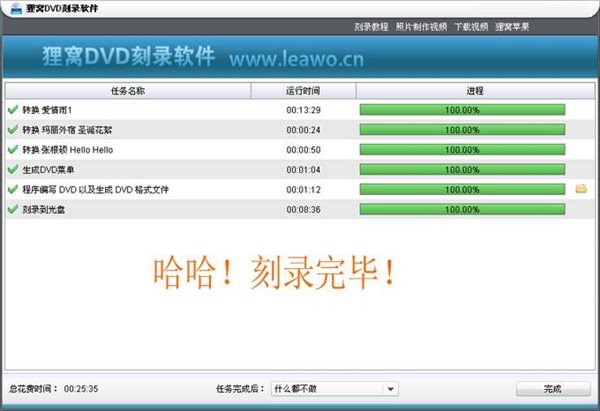Click the www.leawo.cn banner URL

(297, 59)
